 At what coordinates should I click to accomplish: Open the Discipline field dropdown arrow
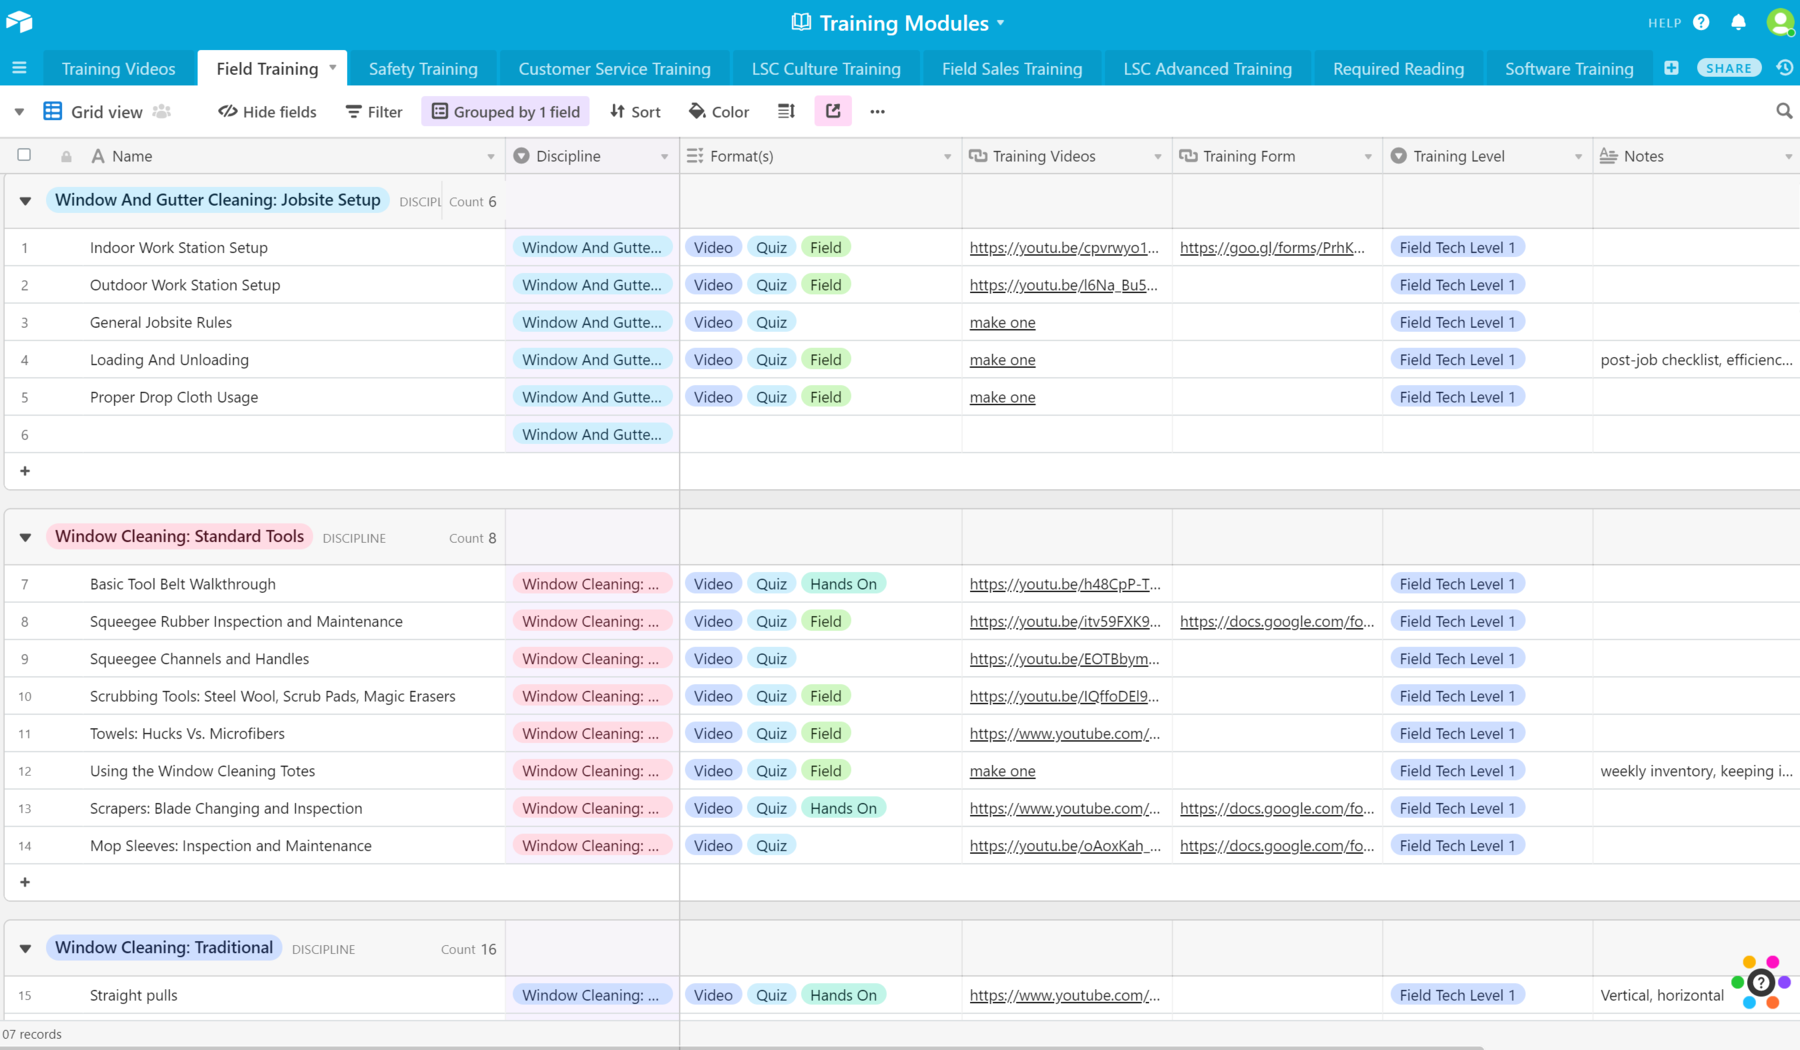(665, 156)
